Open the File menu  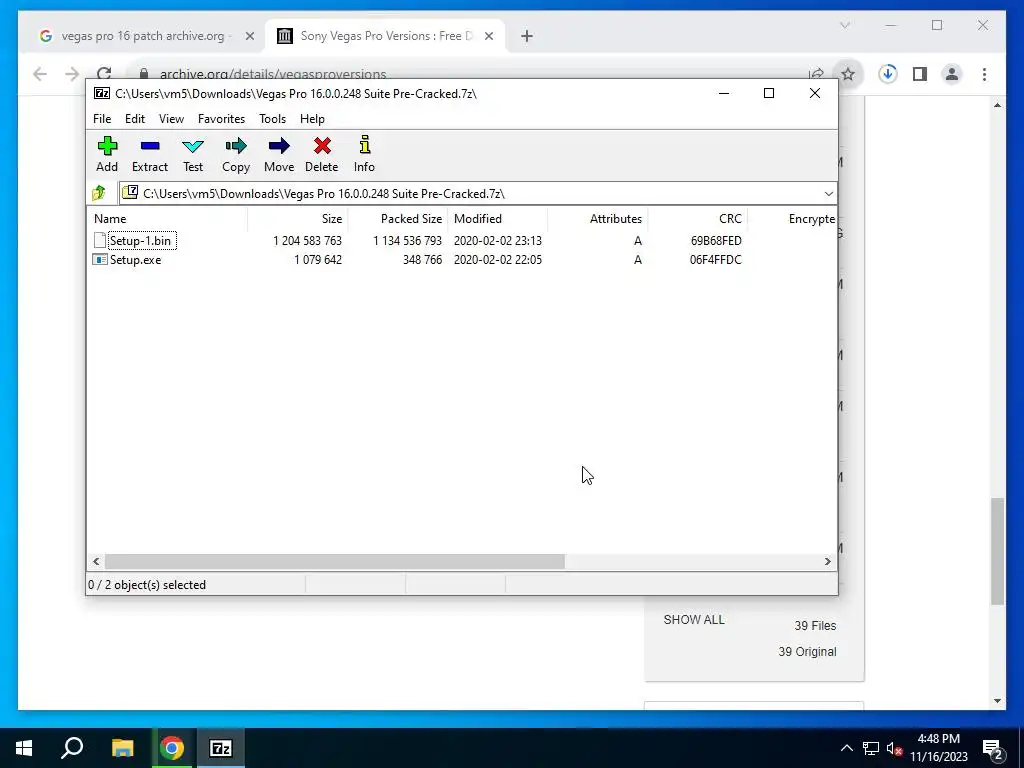[x=102, y=119]
